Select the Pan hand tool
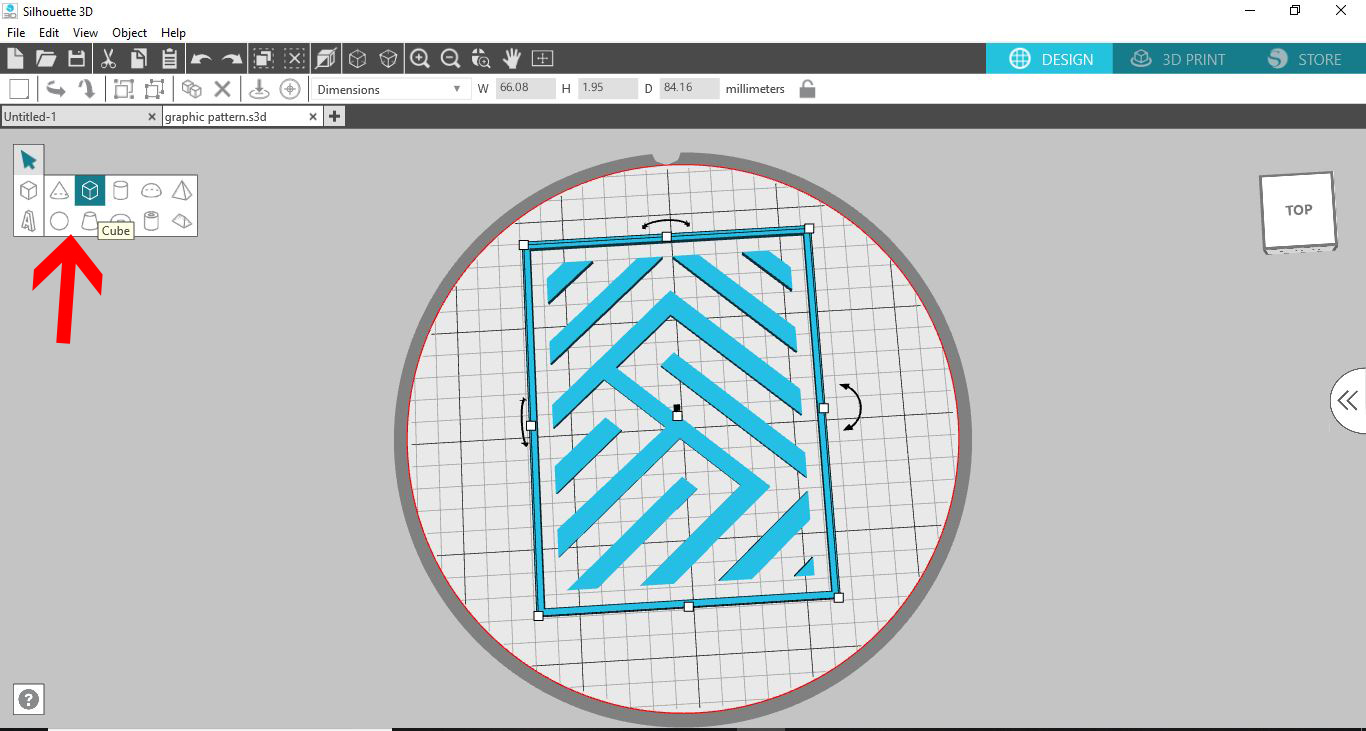 point(512,58)
